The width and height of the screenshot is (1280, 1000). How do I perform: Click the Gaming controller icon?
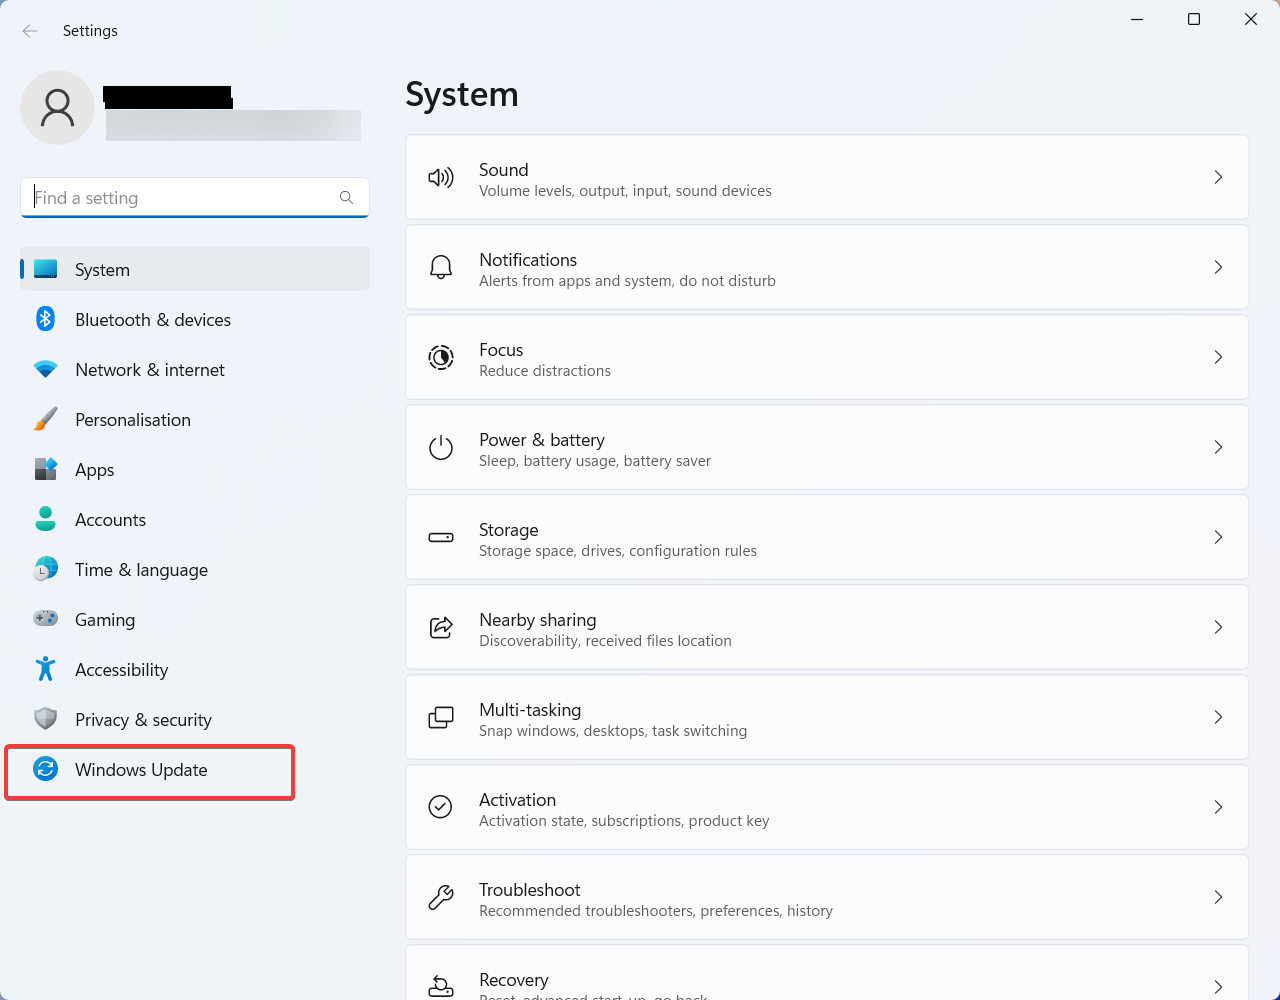point(45,619)
